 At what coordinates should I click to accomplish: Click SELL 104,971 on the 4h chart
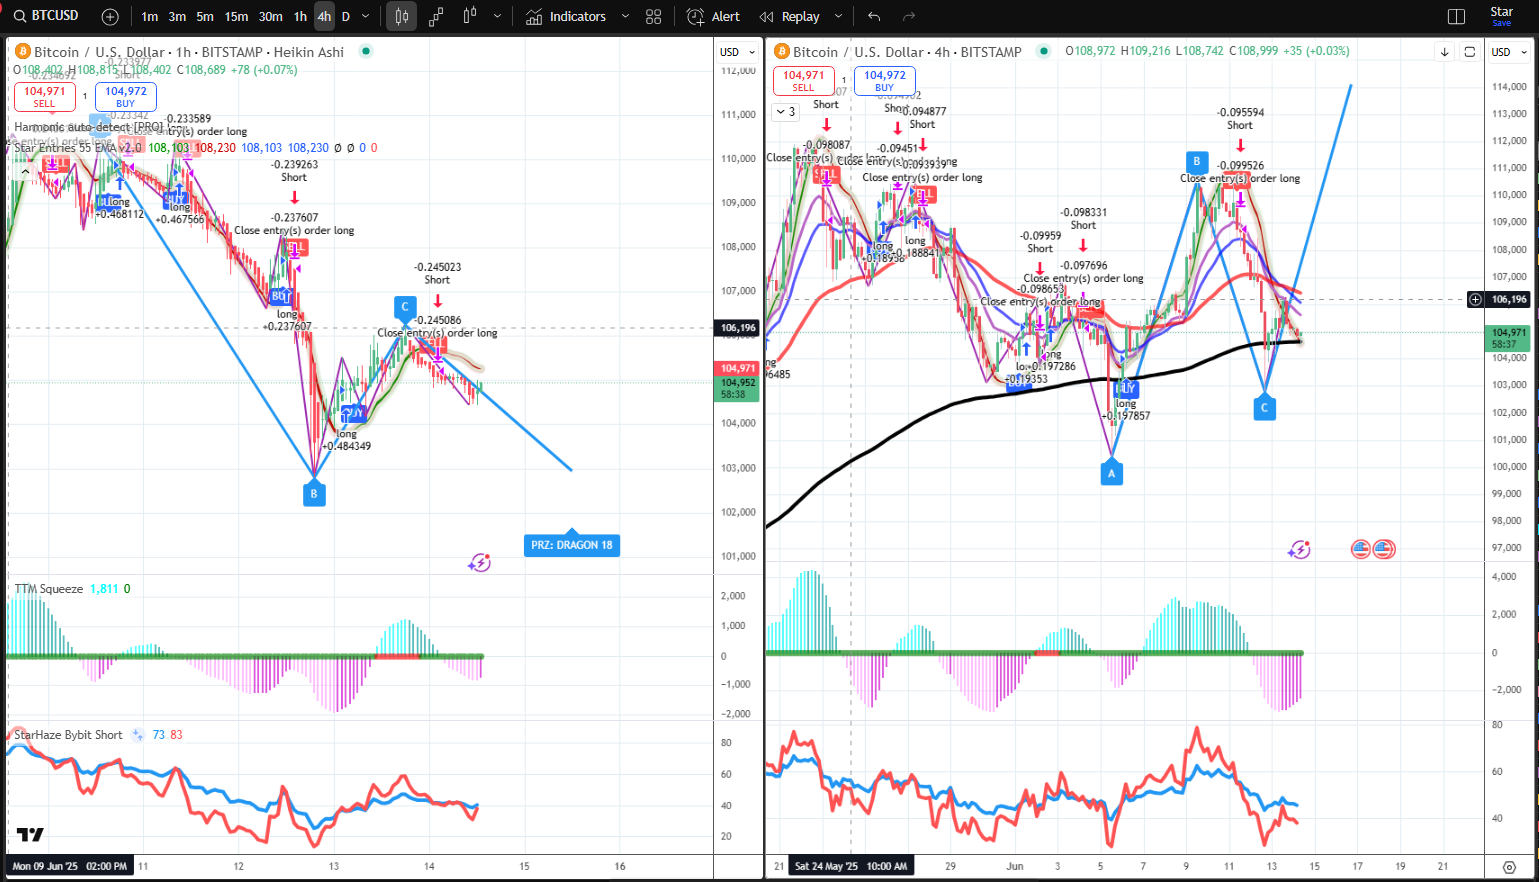click(804, 80)
